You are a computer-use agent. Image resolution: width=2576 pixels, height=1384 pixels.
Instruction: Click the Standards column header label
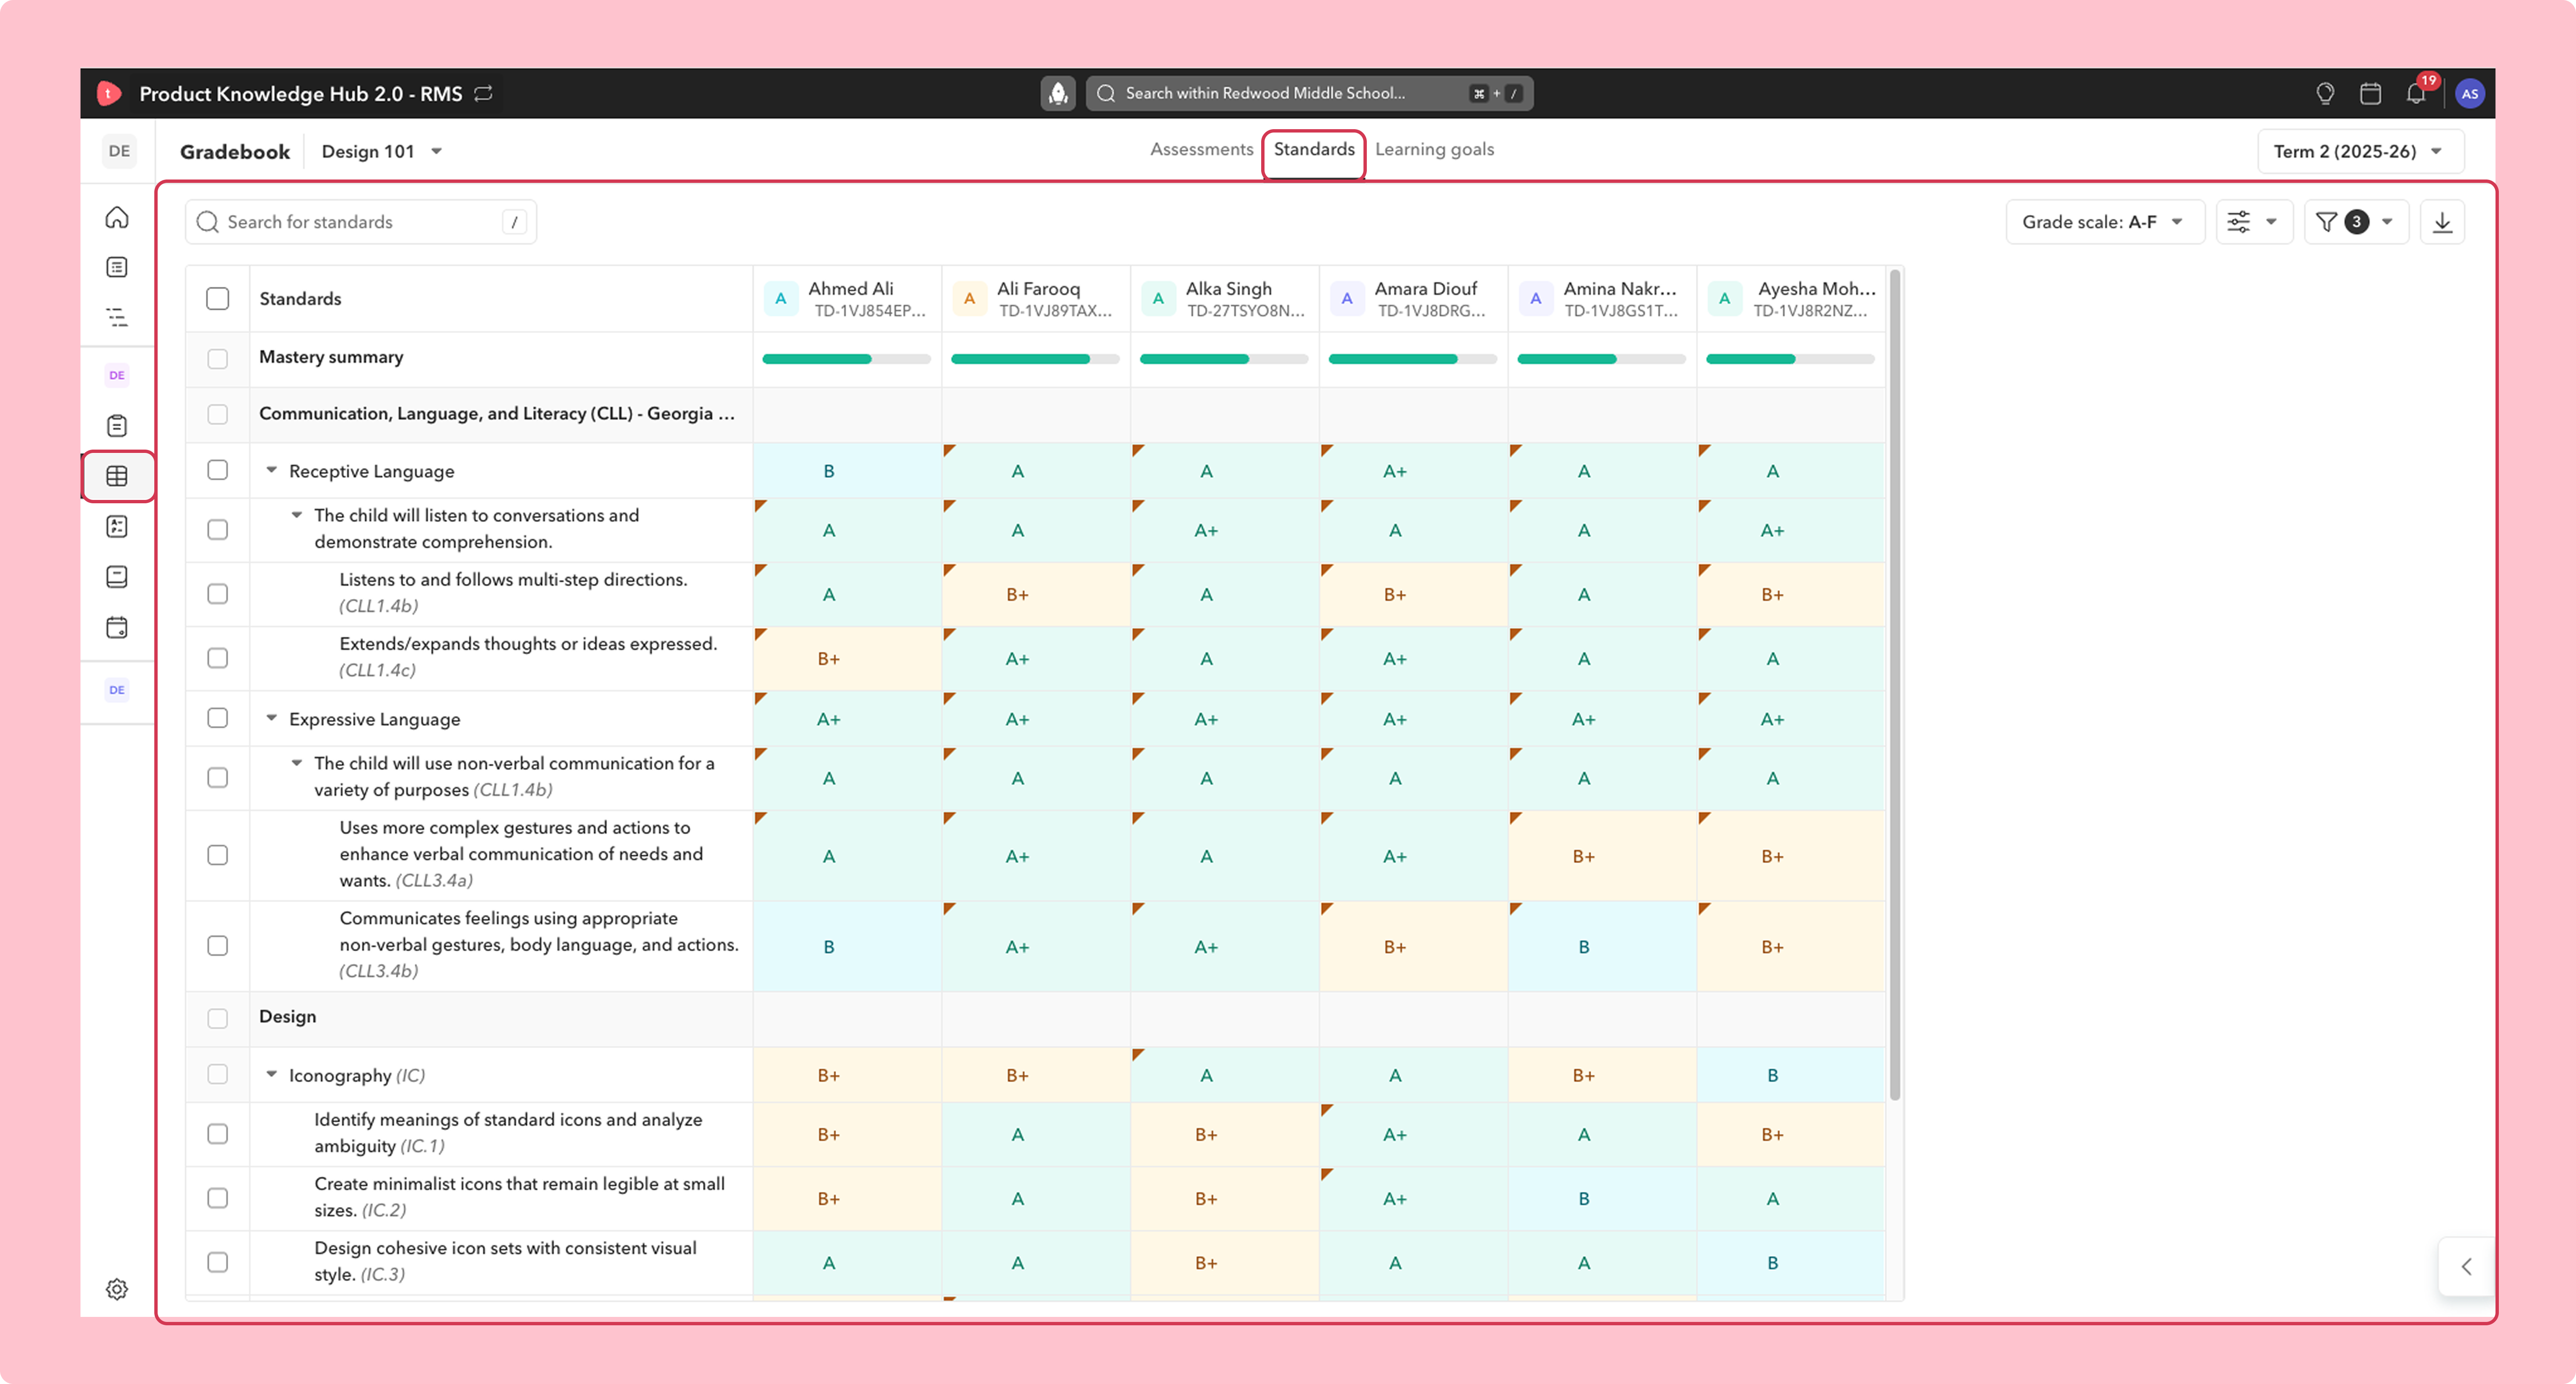(300, 298)
